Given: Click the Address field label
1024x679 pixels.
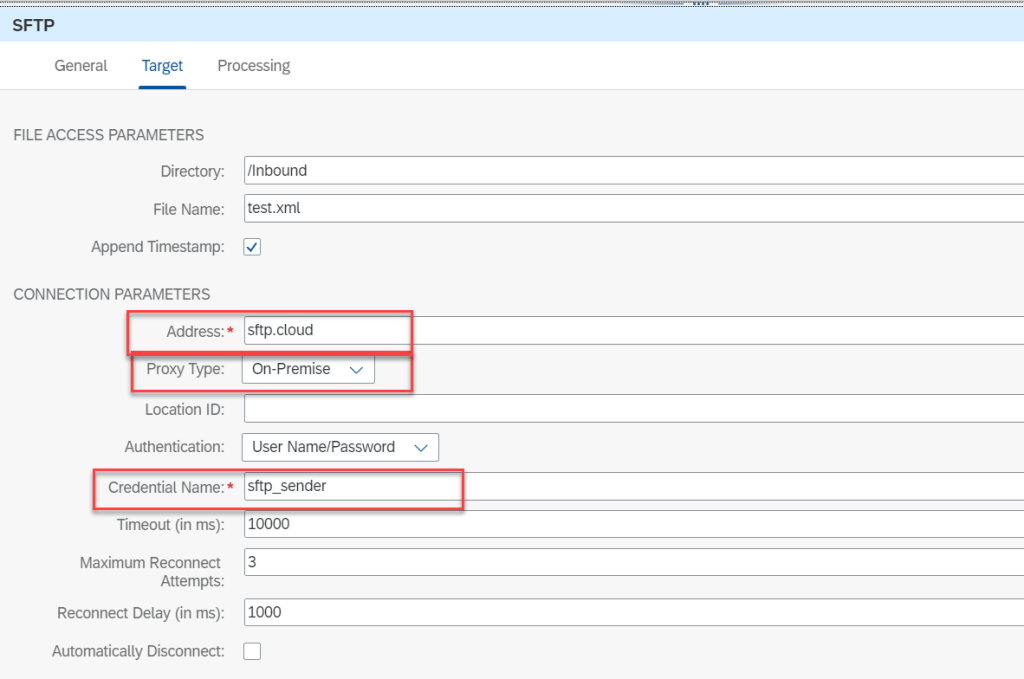Looking at the screenshot, I should pos(194,331).
